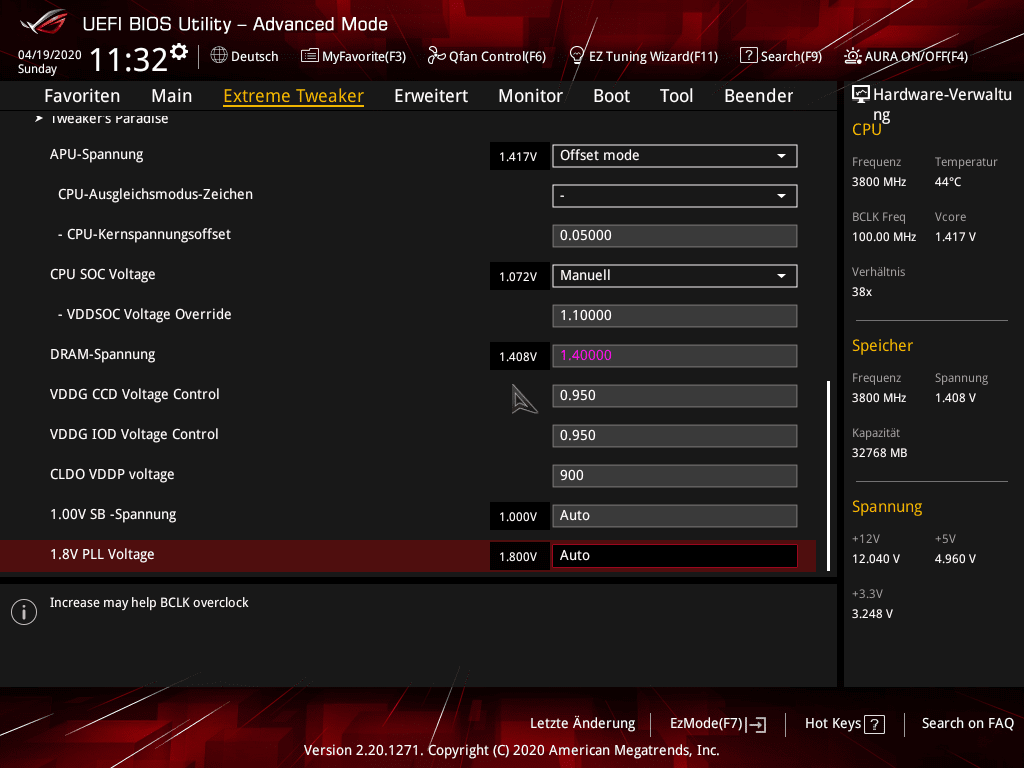
Task: Click the Speicher section heading
Action: pyautogui.click(x=882, y=345)
